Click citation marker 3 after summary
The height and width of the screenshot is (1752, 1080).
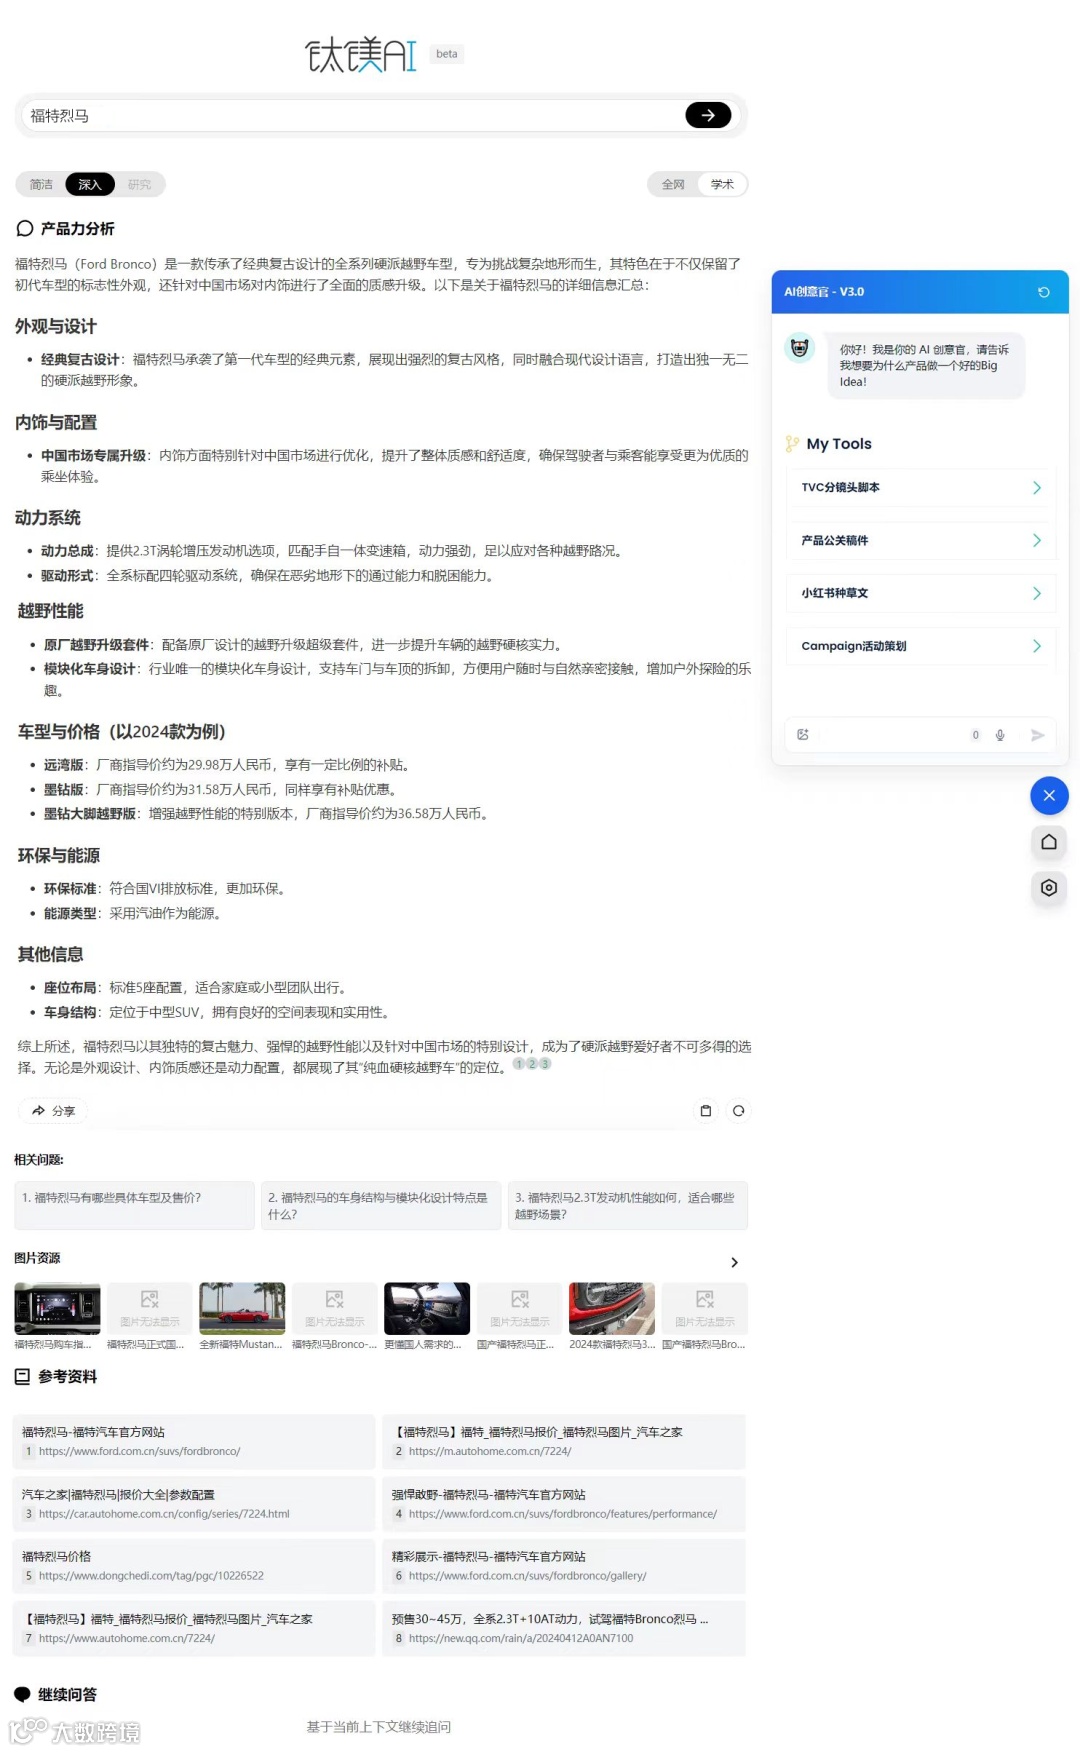point(545,1064)
